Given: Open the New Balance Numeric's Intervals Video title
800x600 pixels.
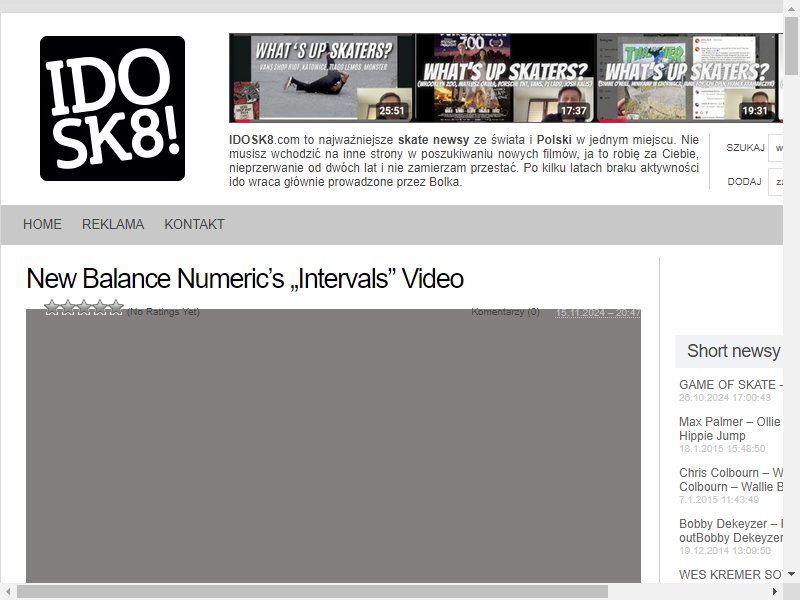Looking at the screenshot, I should pos(245,279).
